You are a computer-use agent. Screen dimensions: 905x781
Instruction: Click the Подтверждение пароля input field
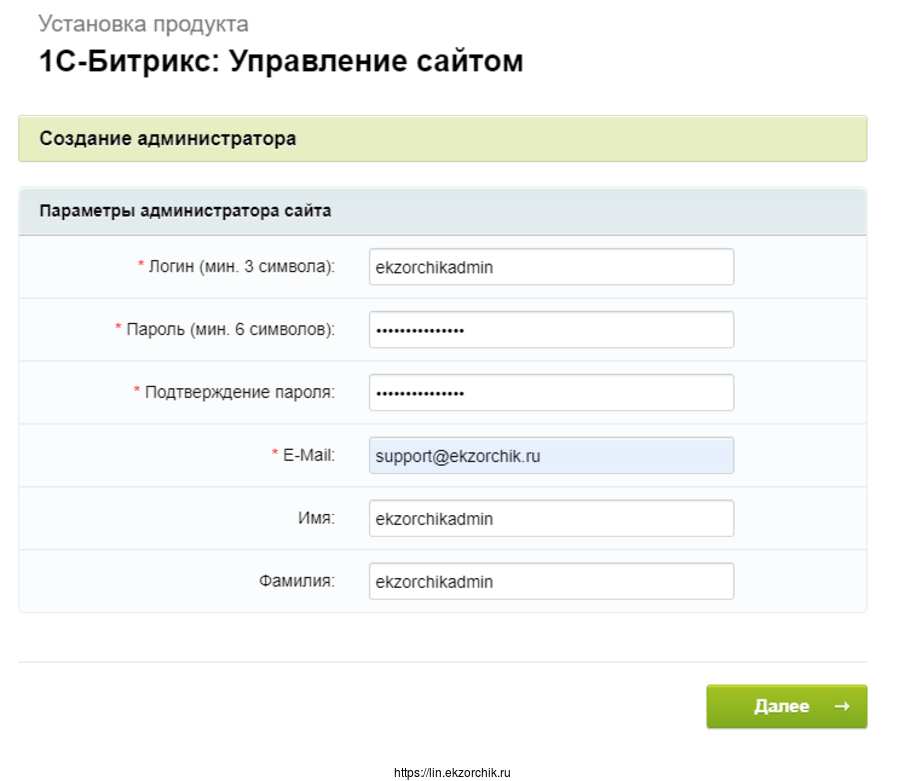coord(550,392)
